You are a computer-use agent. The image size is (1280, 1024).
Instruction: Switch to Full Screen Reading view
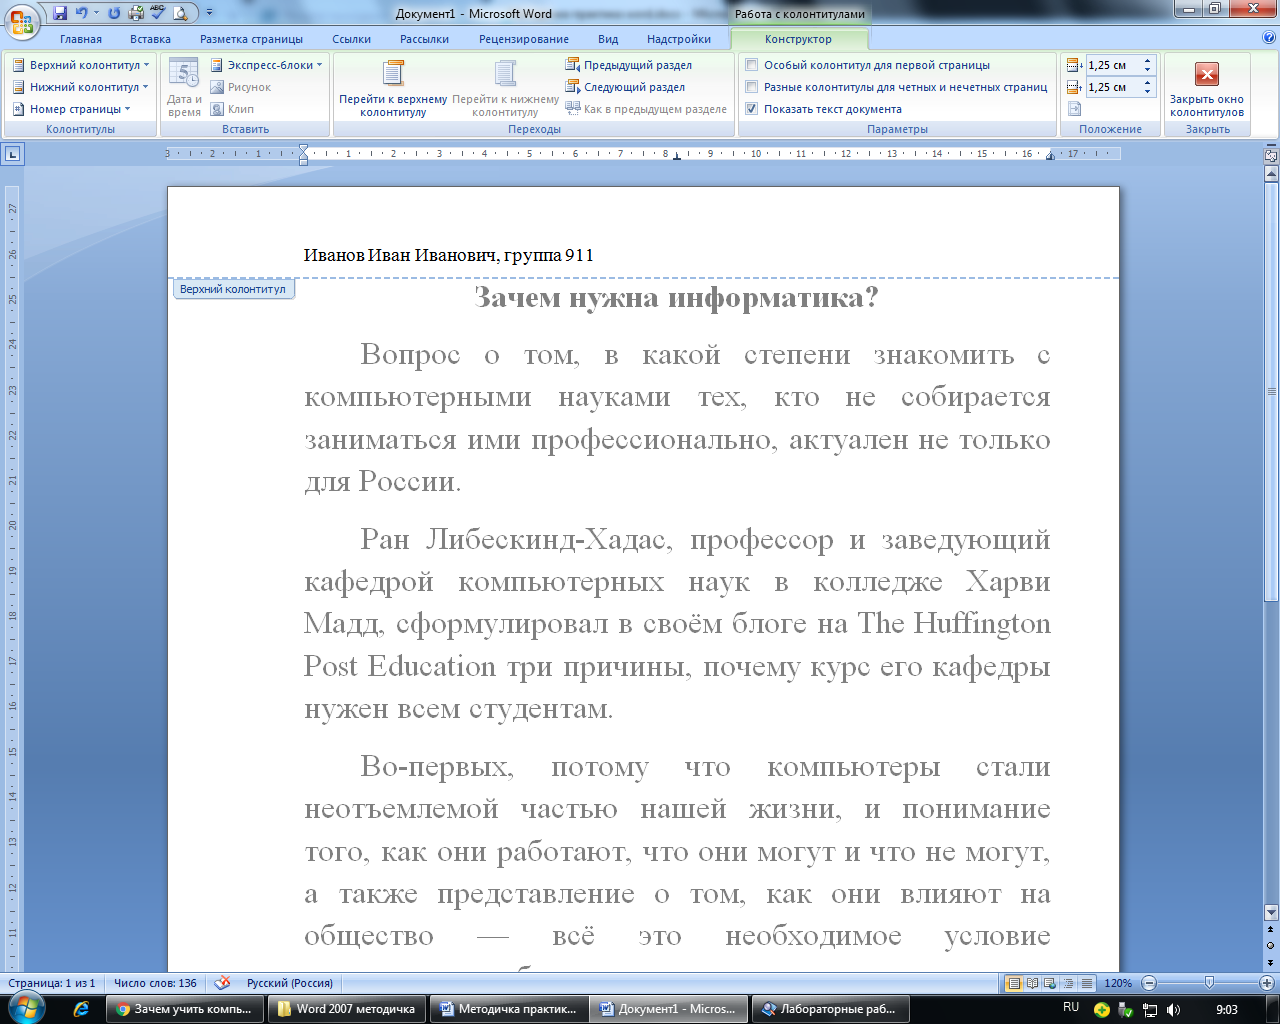[x=1033, y=983]
